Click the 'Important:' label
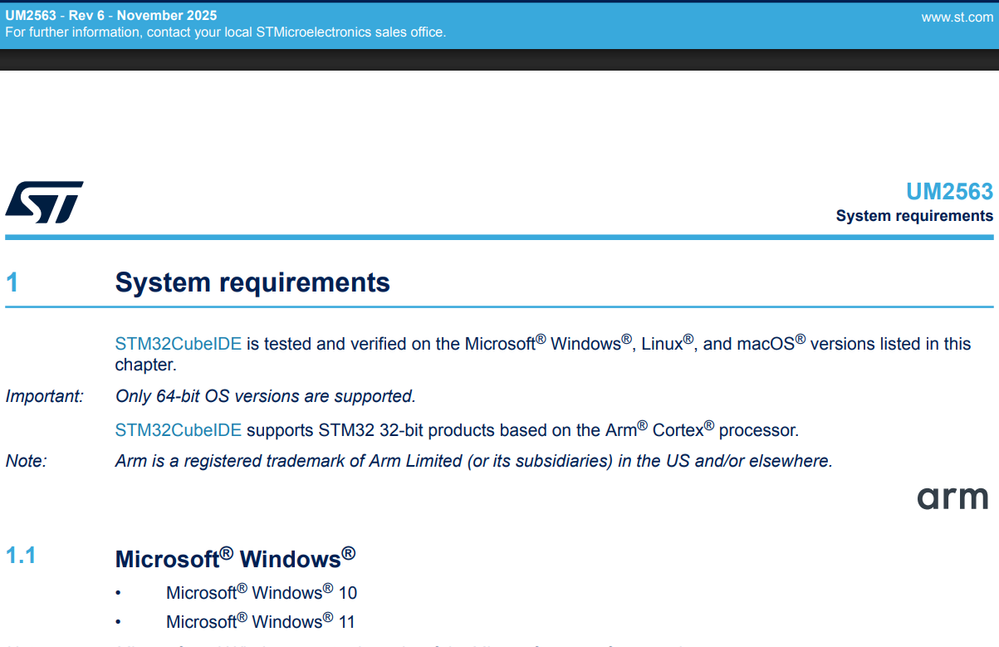 [x=45, y=396]
